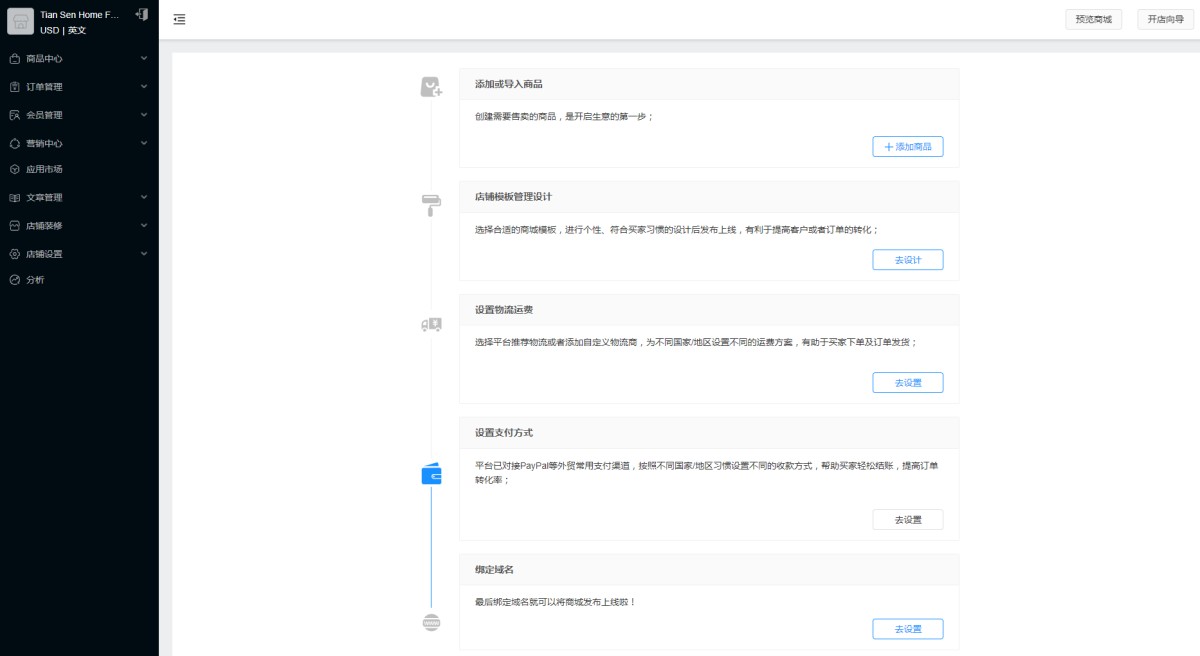Click the 预览商城 button

1093,19
